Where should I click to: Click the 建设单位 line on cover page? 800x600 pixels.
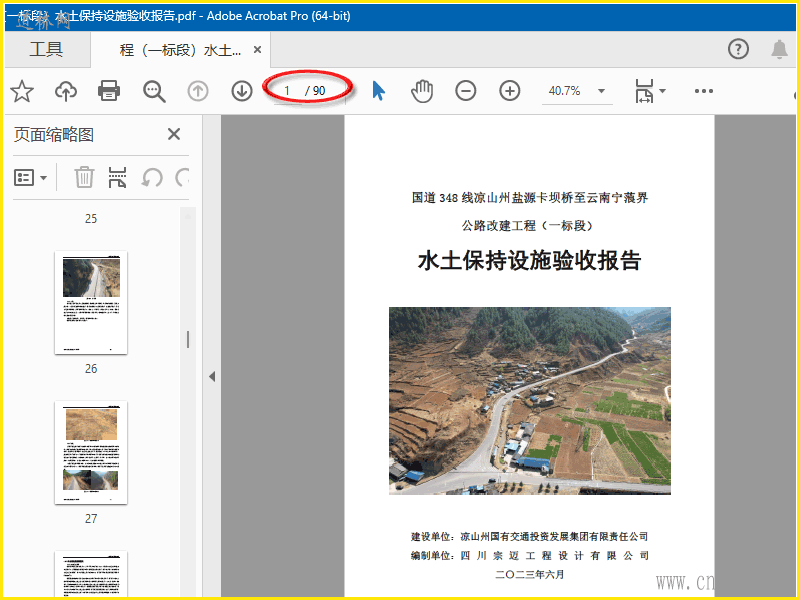coord(530,536)
